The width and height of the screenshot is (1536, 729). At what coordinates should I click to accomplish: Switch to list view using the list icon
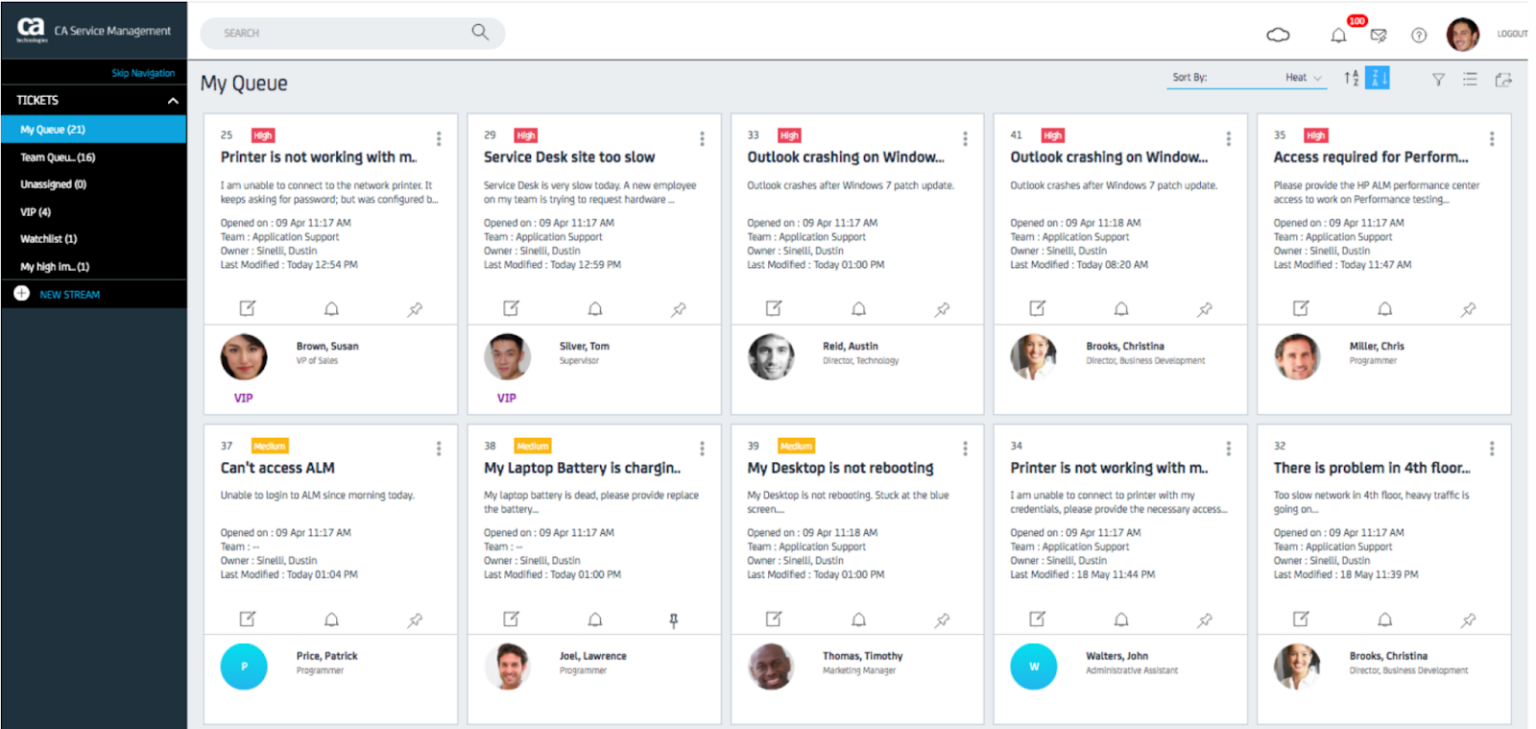pos(1470,79)
